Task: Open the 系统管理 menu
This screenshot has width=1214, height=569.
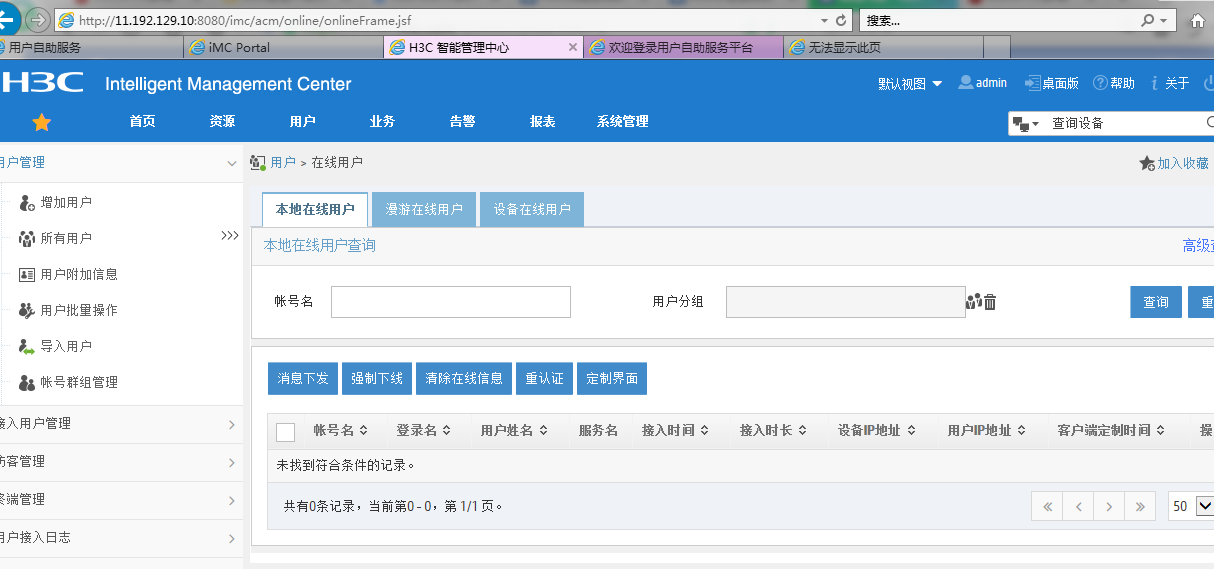Action: [623, 122]
